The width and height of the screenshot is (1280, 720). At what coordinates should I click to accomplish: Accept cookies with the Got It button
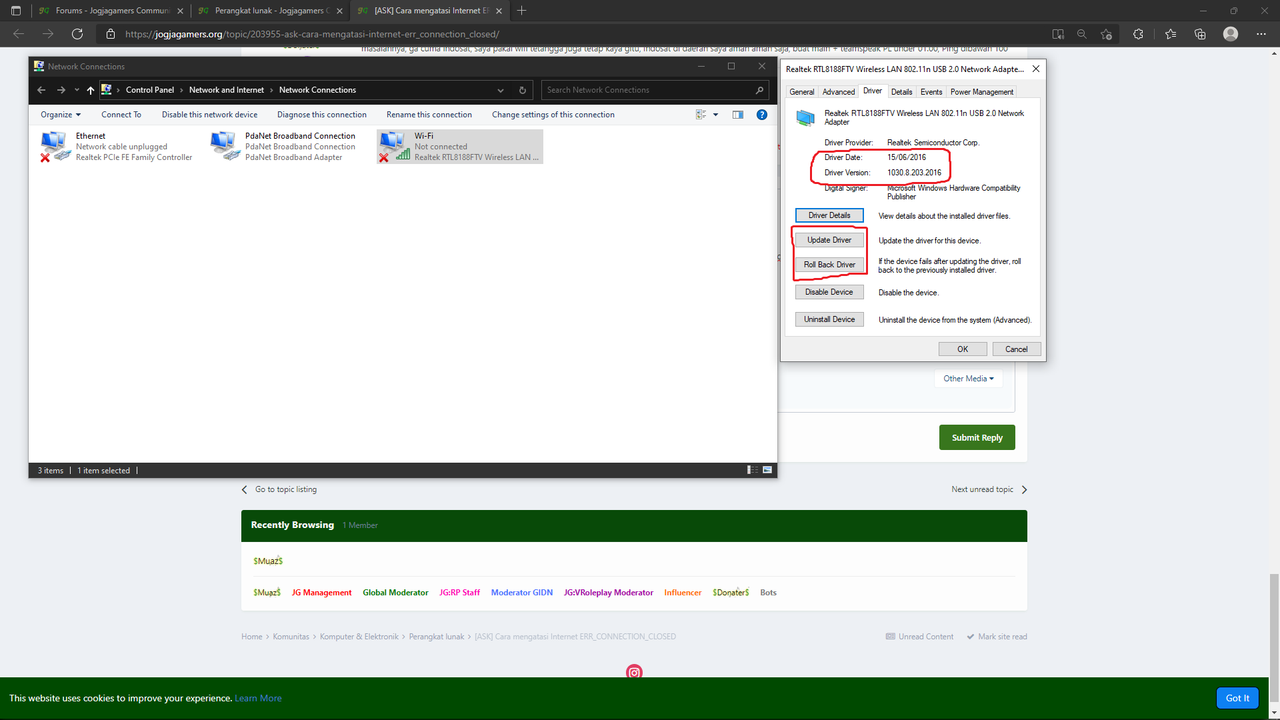1238,698
